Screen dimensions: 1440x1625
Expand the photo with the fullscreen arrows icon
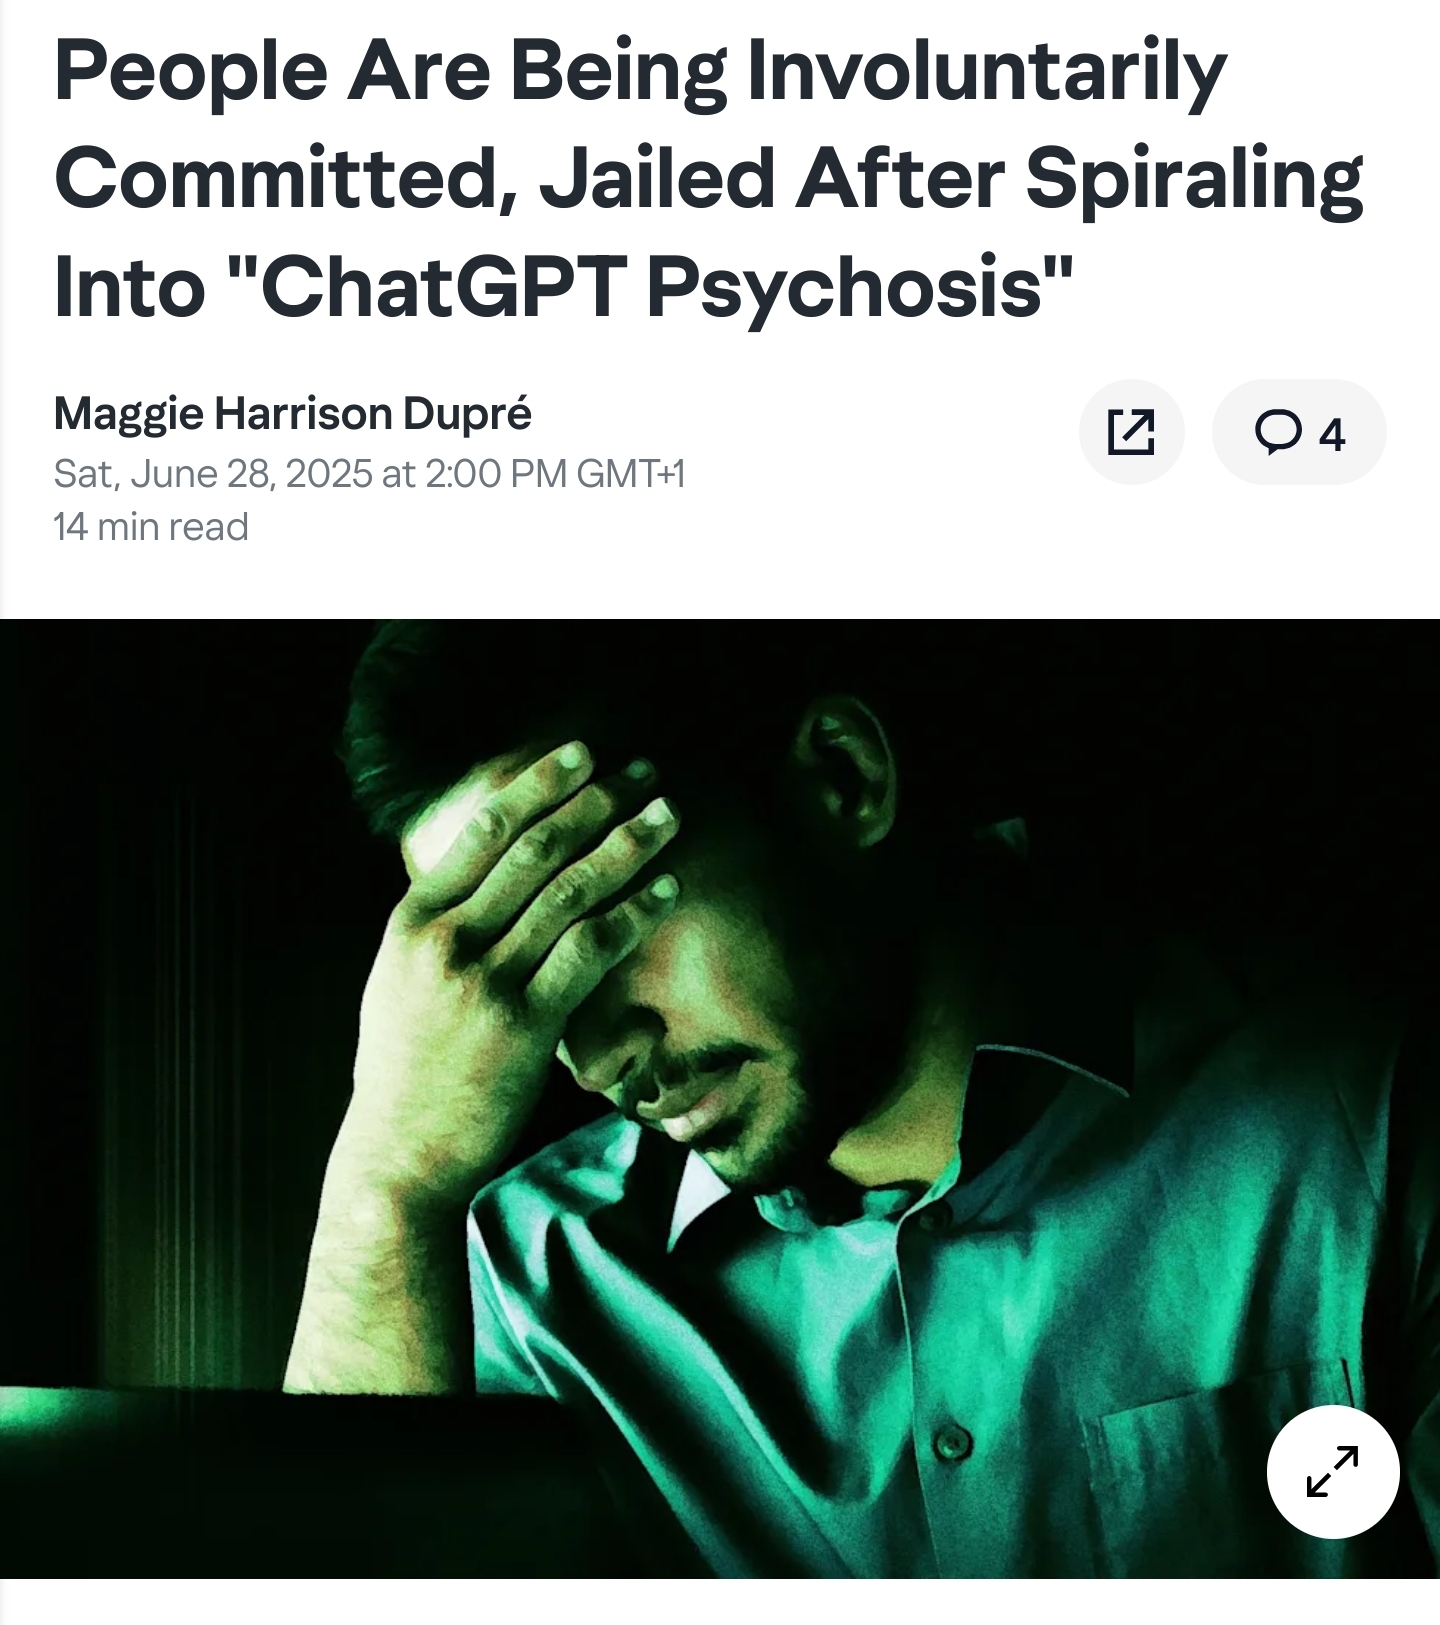pos(1332,1471)
